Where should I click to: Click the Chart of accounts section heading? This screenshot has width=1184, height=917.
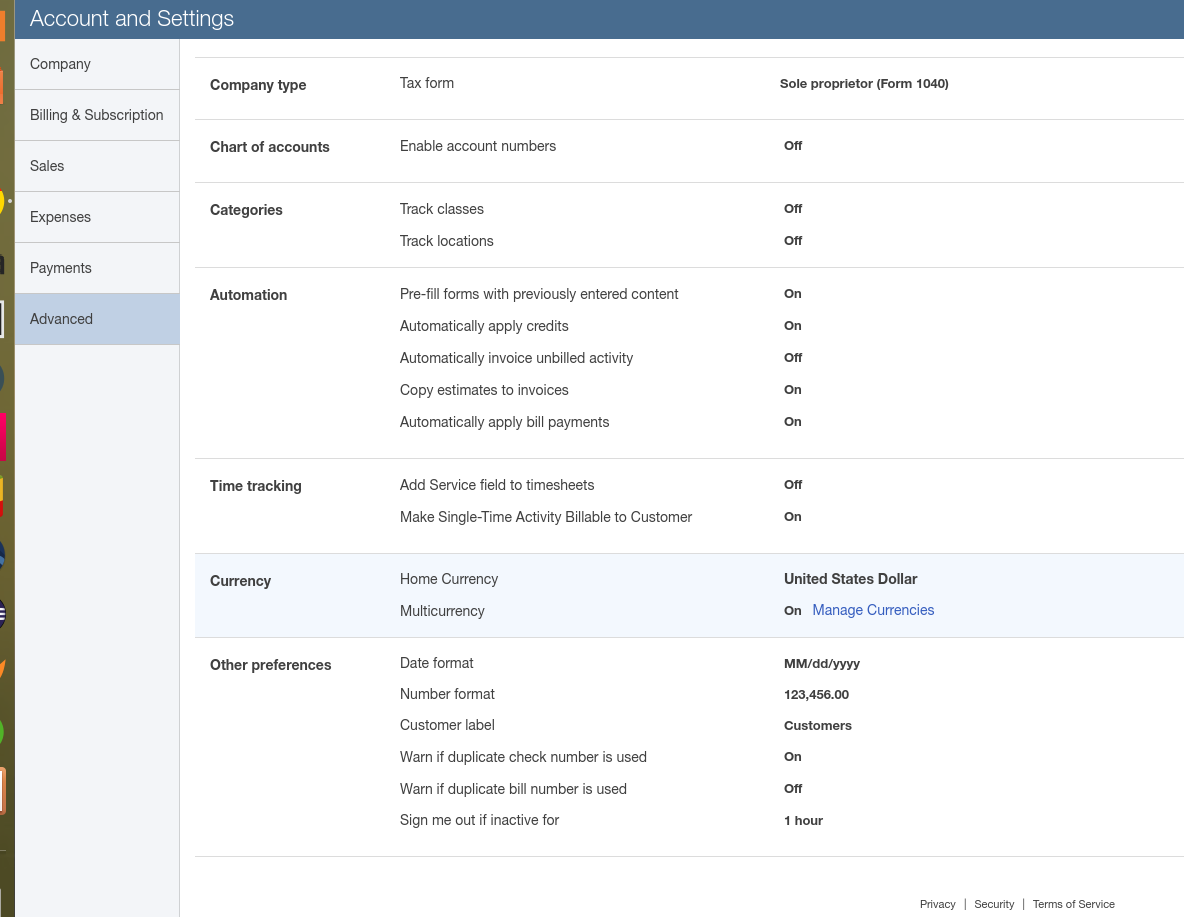pos(270,147)
